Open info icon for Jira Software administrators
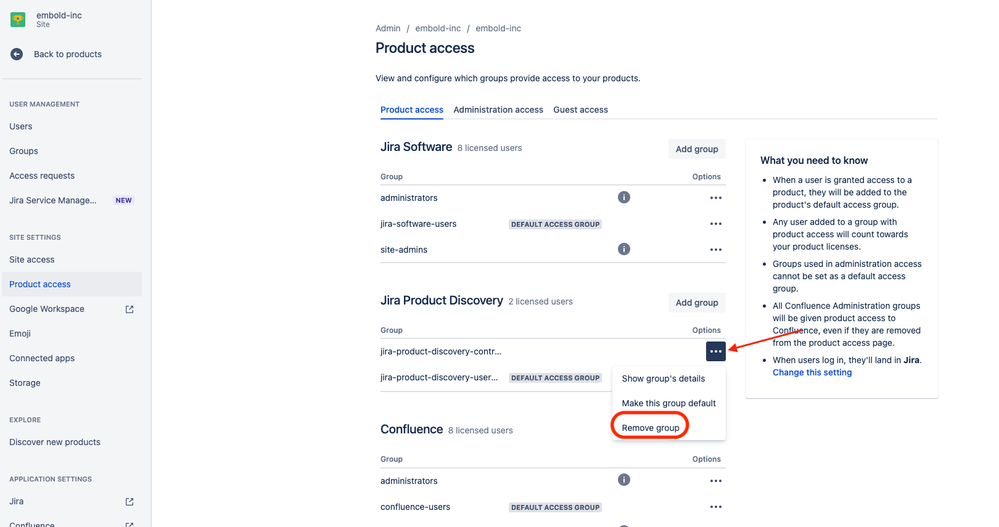999x527 pixels. [624, 198]
